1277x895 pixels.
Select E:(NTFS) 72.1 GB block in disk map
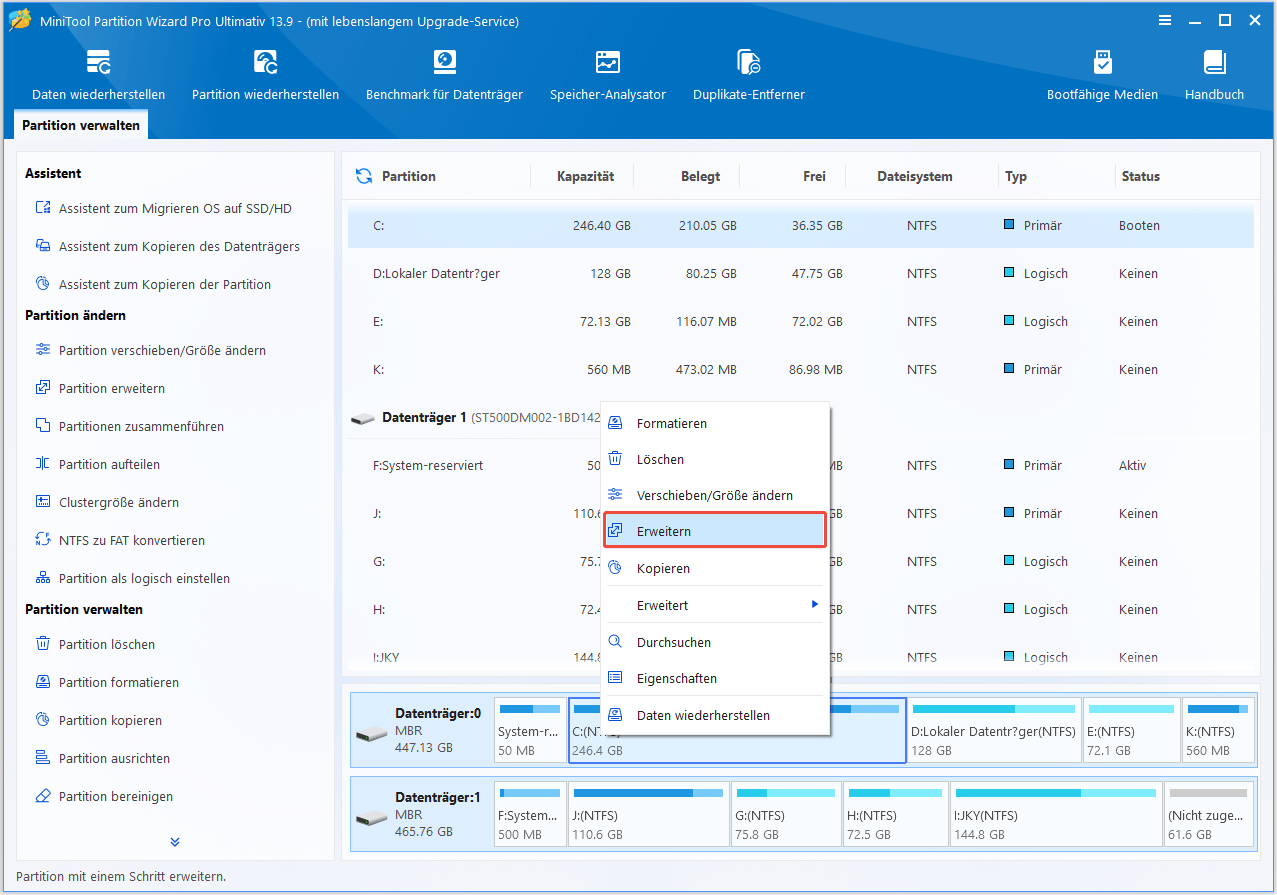[1131, 731]
